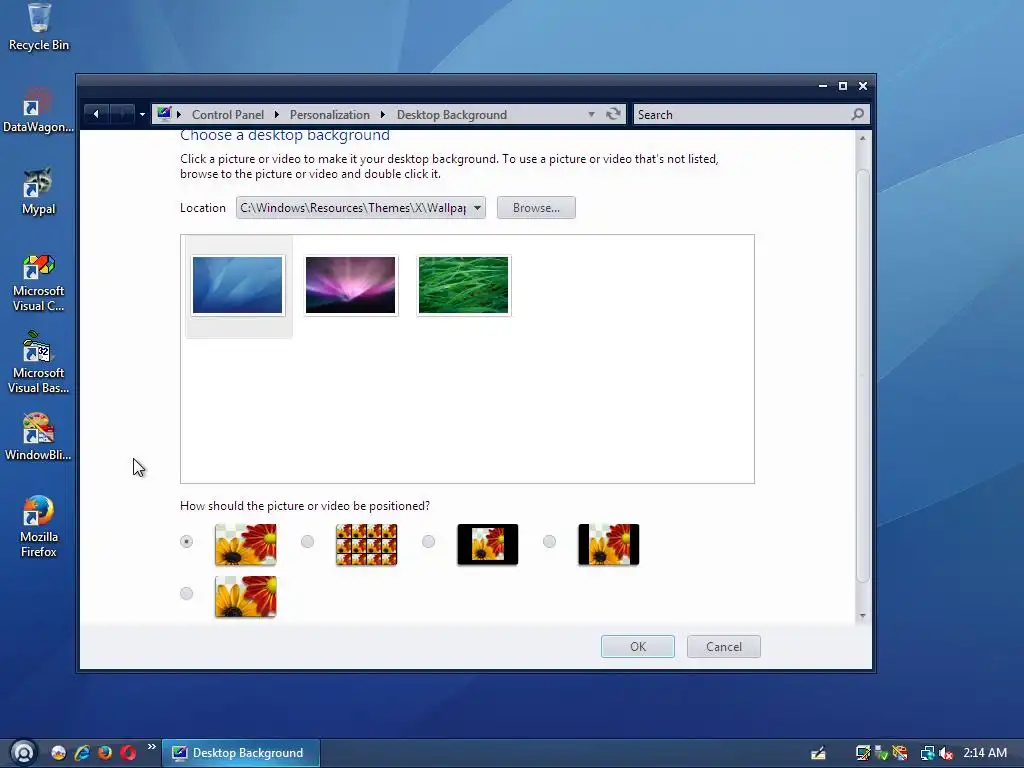This screenshot has width=1024, height=768.
Task: Expand the arrow after Control Panel
Action: click(x=277, y=114)
